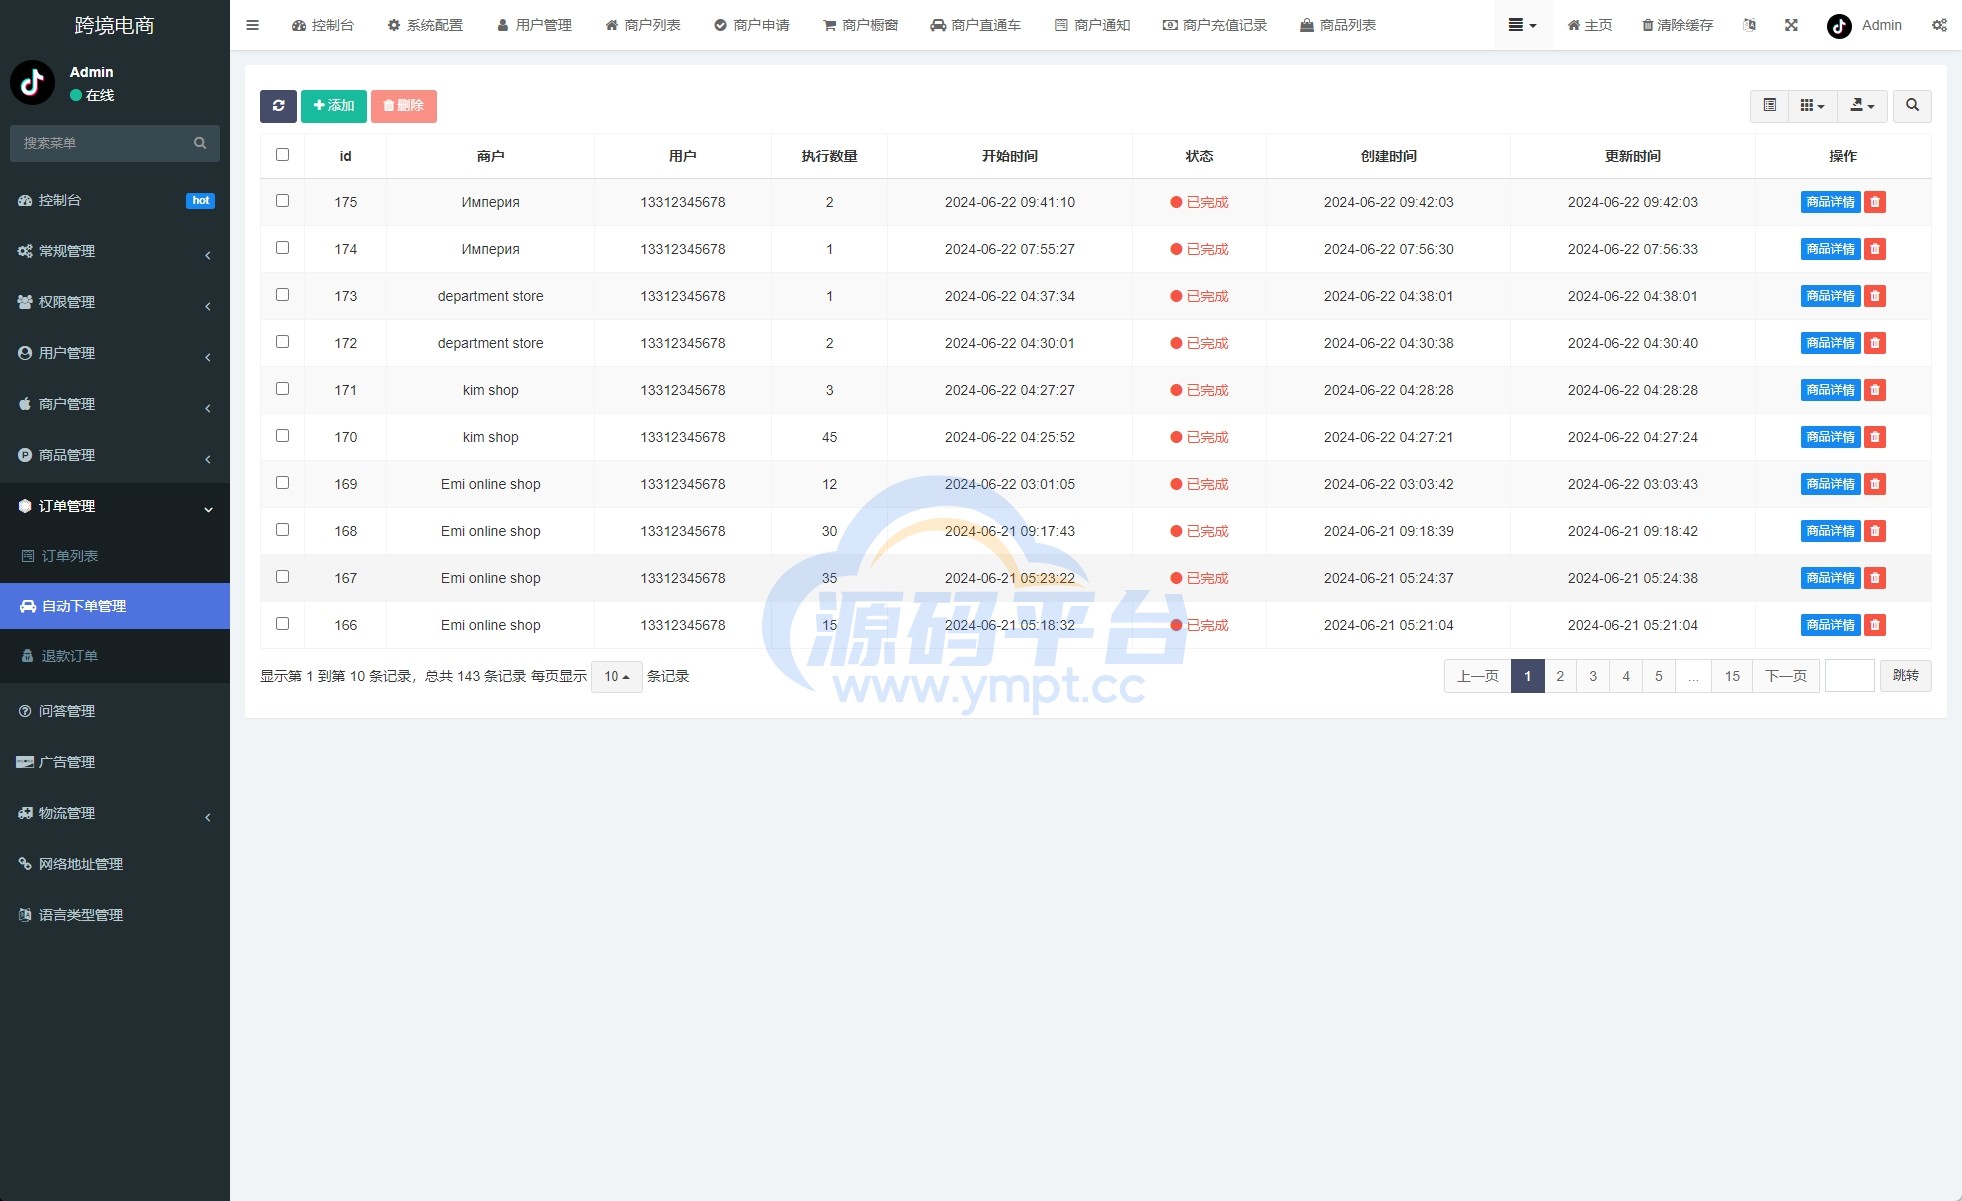Expand 商品管理 sidebar menu
The width and height of the screenshot is (1962, 1201).
click(x=115, y=456)
